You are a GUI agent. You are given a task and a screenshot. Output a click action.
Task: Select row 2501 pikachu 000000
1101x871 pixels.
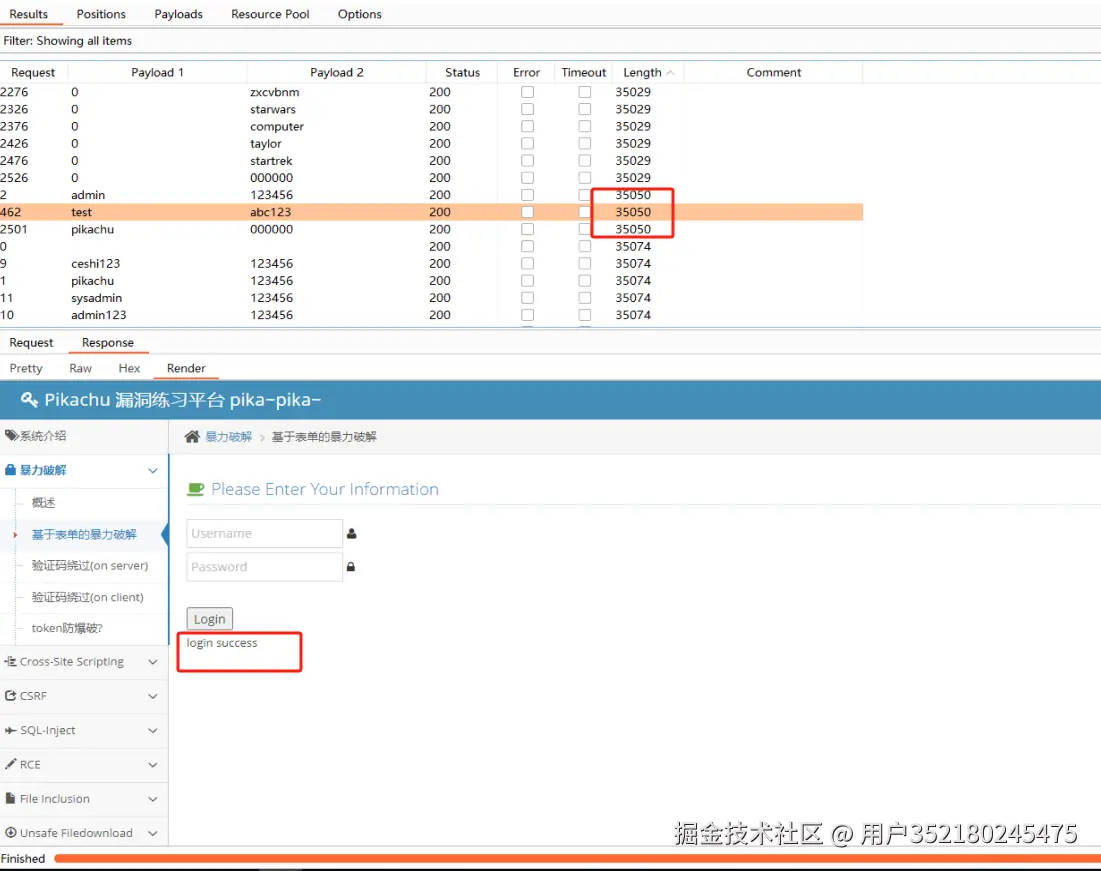tap(431, 229)
